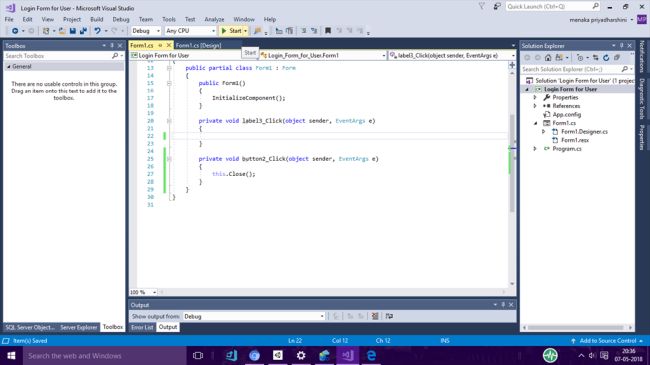Collapse the General group in Toolbox
The width and height of the screenshot is (650, 365).
[9, 66]
